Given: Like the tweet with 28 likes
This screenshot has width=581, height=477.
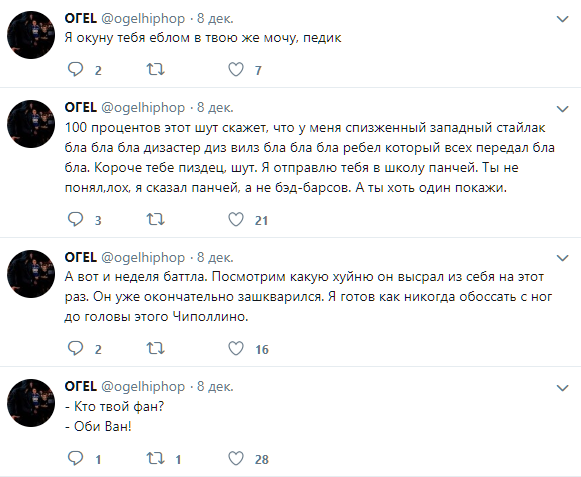Looking at the screenshot, I should click(236, 458).
